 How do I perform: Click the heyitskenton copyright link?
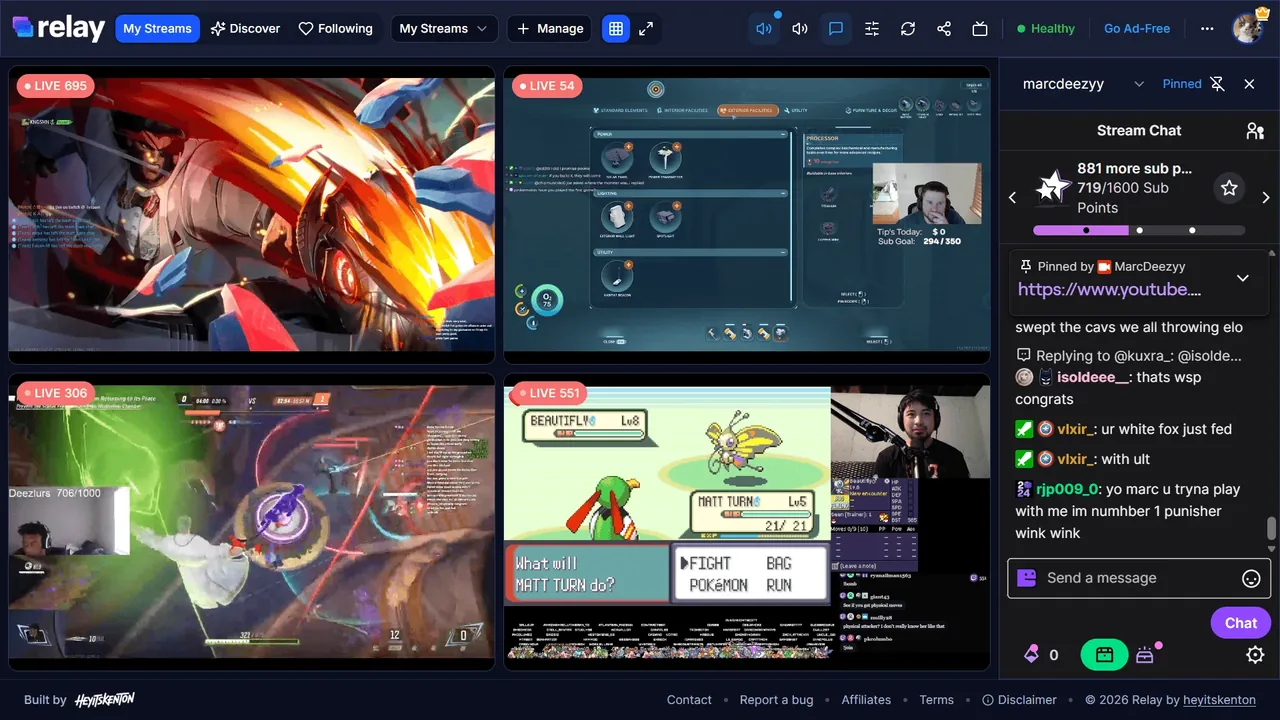(1219, 700)
